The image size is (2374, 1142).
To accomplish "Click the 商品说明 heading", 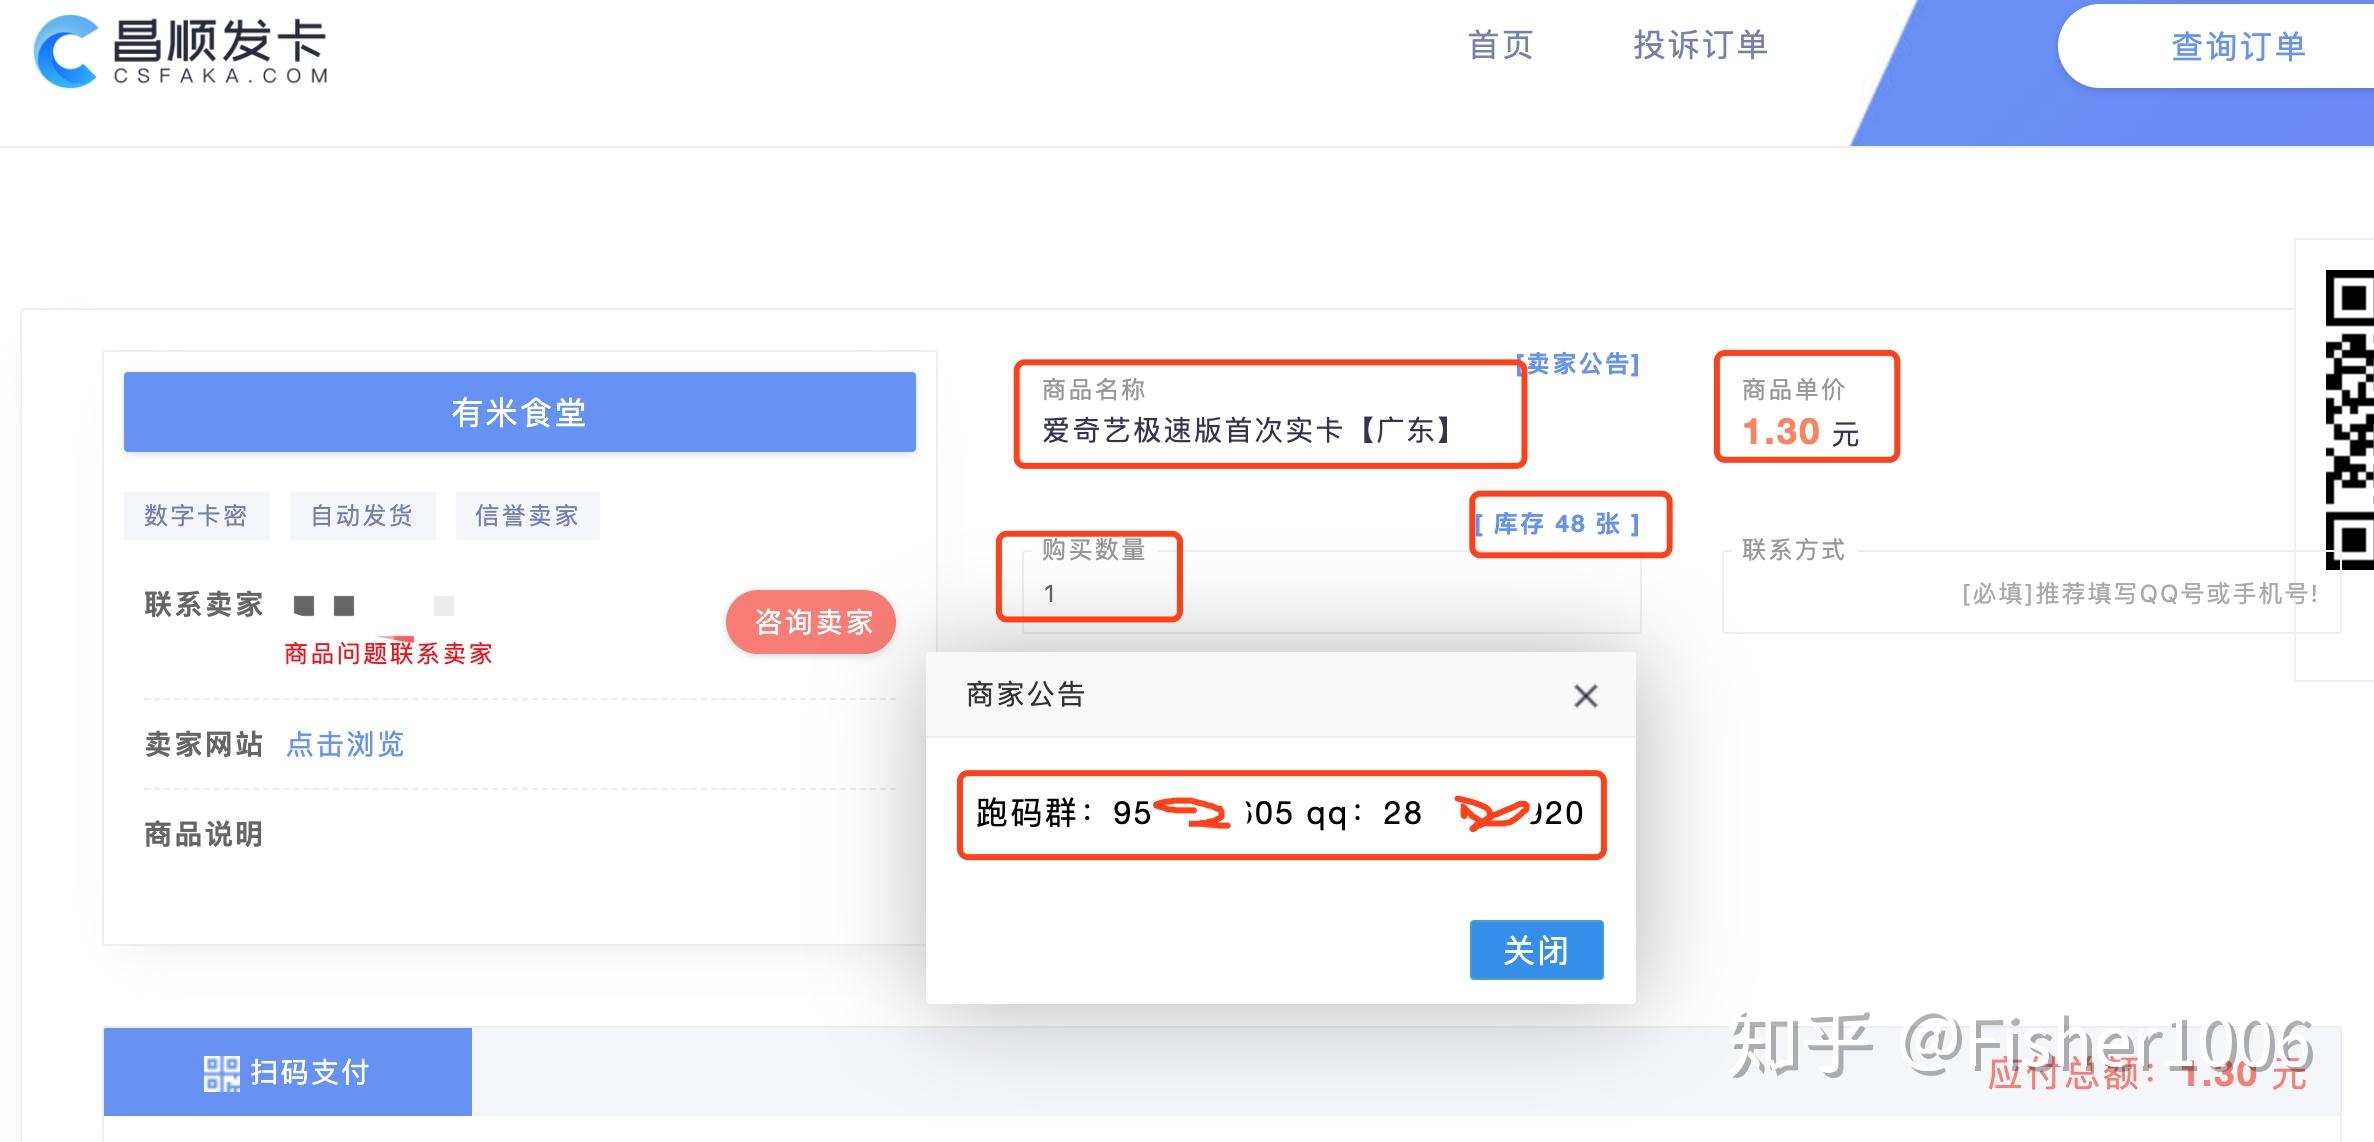I will pos(204,834).
